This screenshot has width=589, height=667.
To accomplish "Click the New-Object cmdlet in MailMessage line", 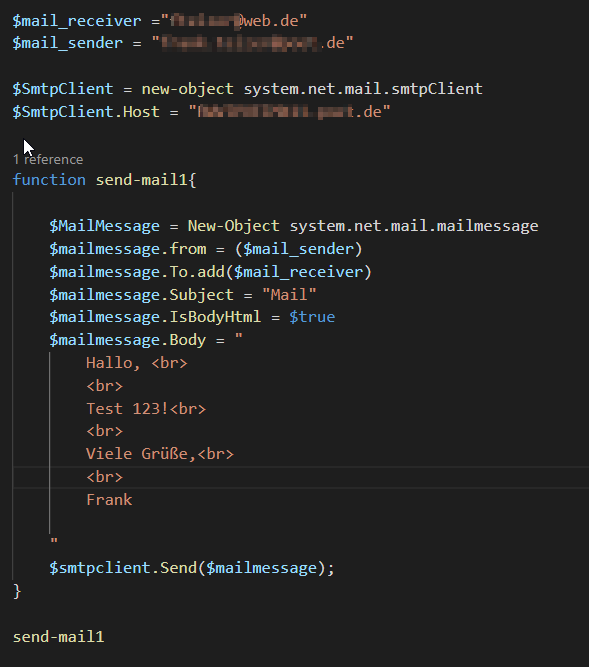I will pos(233,226).
